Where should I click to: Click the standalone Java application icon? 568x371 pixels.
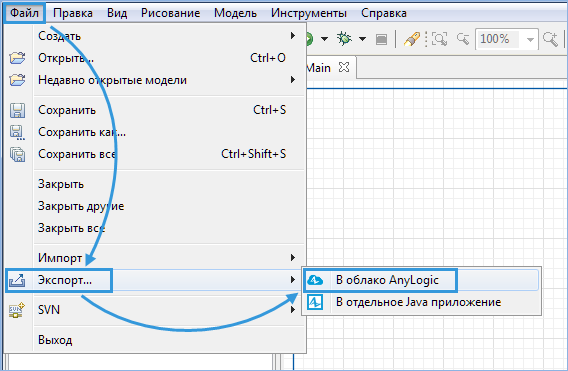pyautogui.click(x=315, y=302)
